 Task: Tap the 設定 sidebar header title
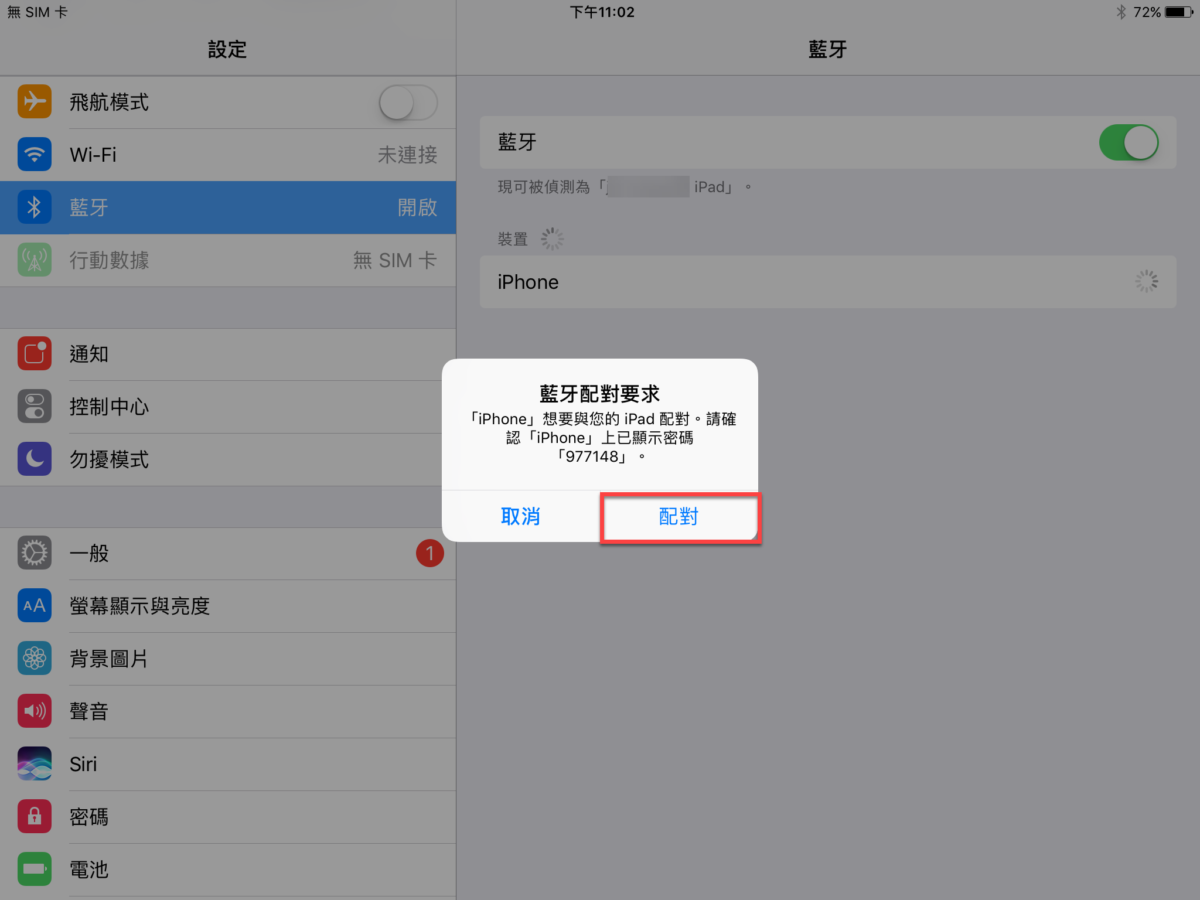pyautogui.click(x=227, y=49)
